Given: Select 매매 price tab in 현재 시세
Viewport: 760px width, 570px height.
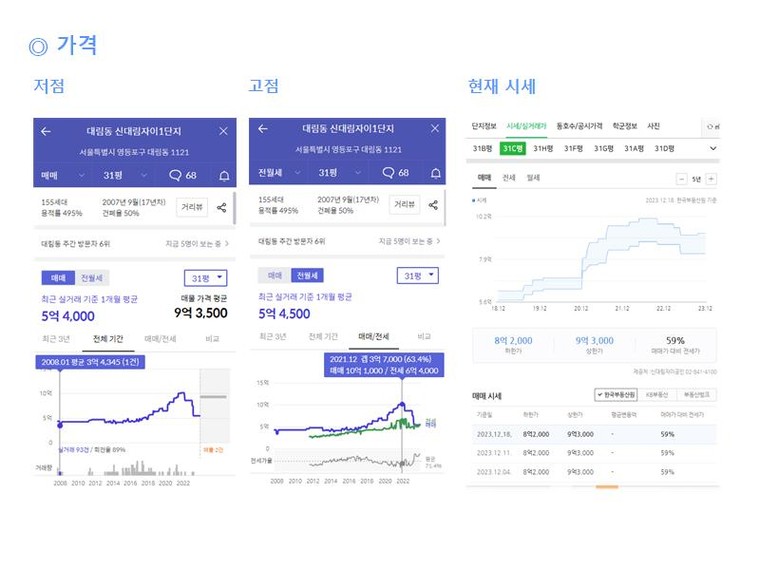Looking at the screenshot, I should (x=484, y=178).
